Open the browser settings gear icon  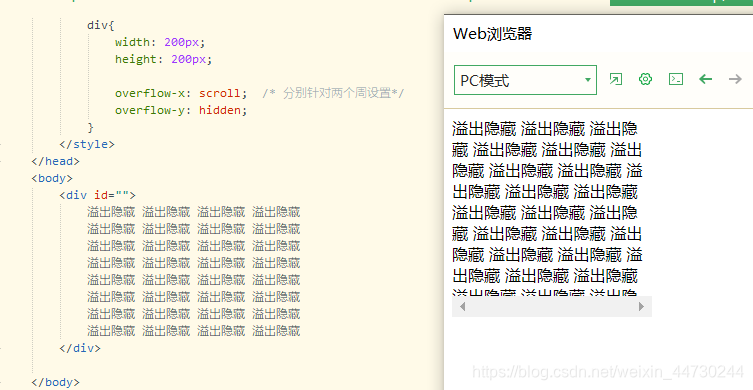(x=645, y=79)
